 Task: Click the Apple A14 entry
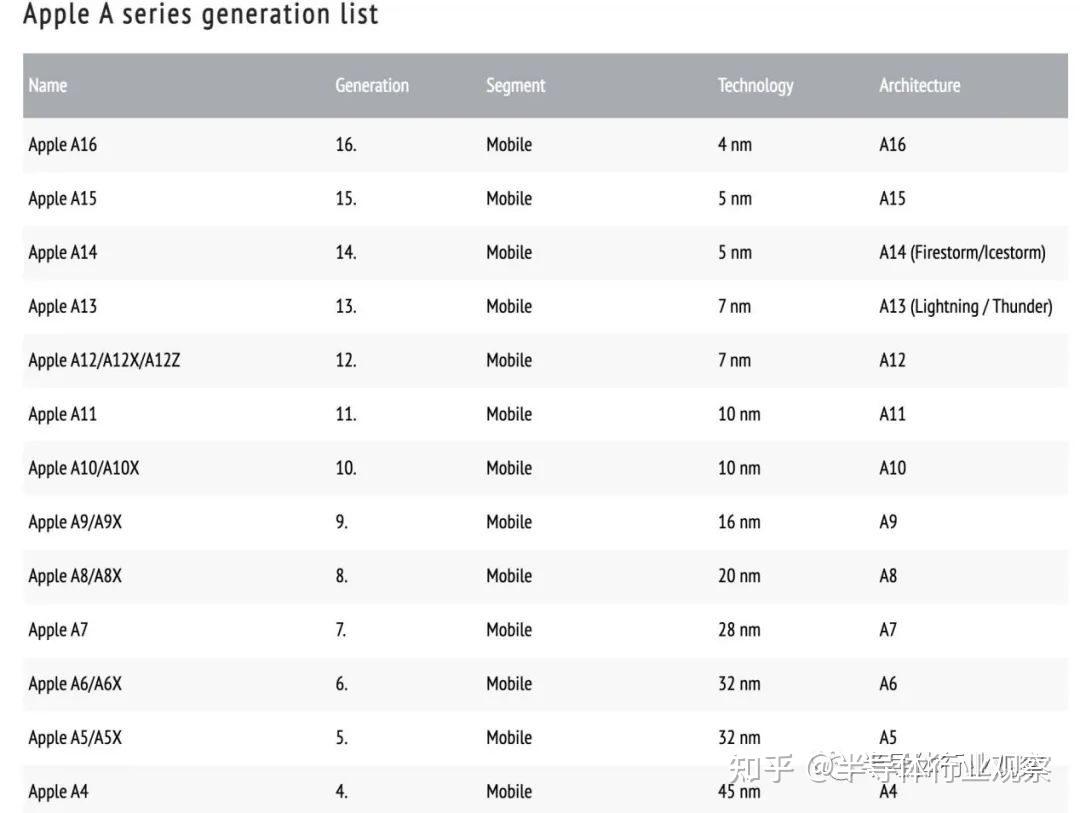[x=62, y=252]
